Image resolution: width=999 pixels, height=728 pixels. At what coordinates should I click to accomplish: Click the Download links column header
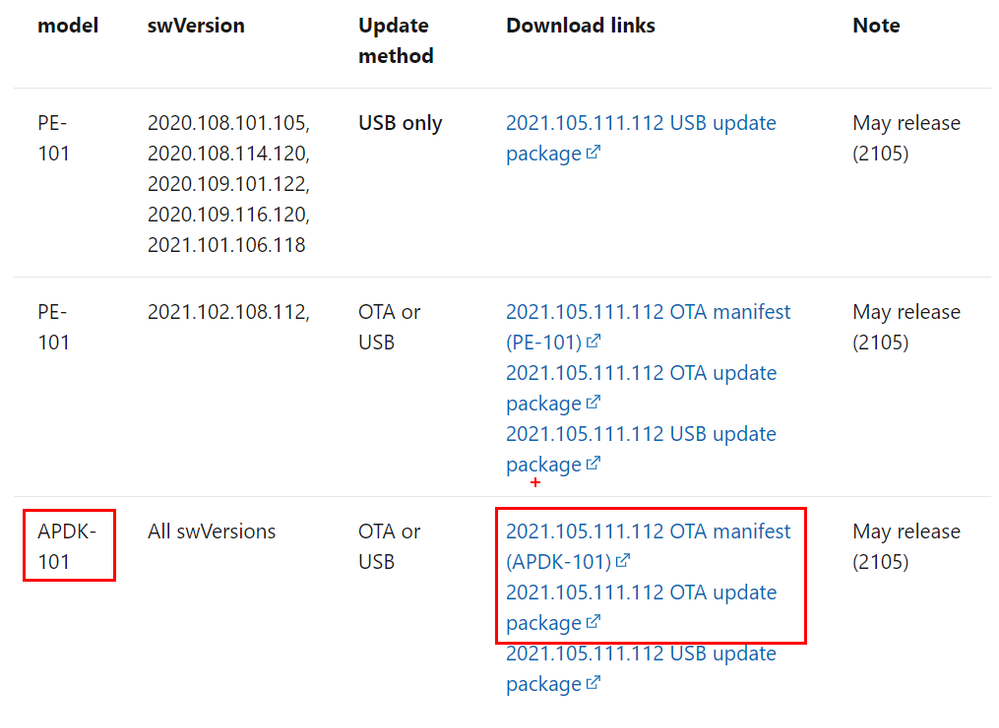(580, 25)
